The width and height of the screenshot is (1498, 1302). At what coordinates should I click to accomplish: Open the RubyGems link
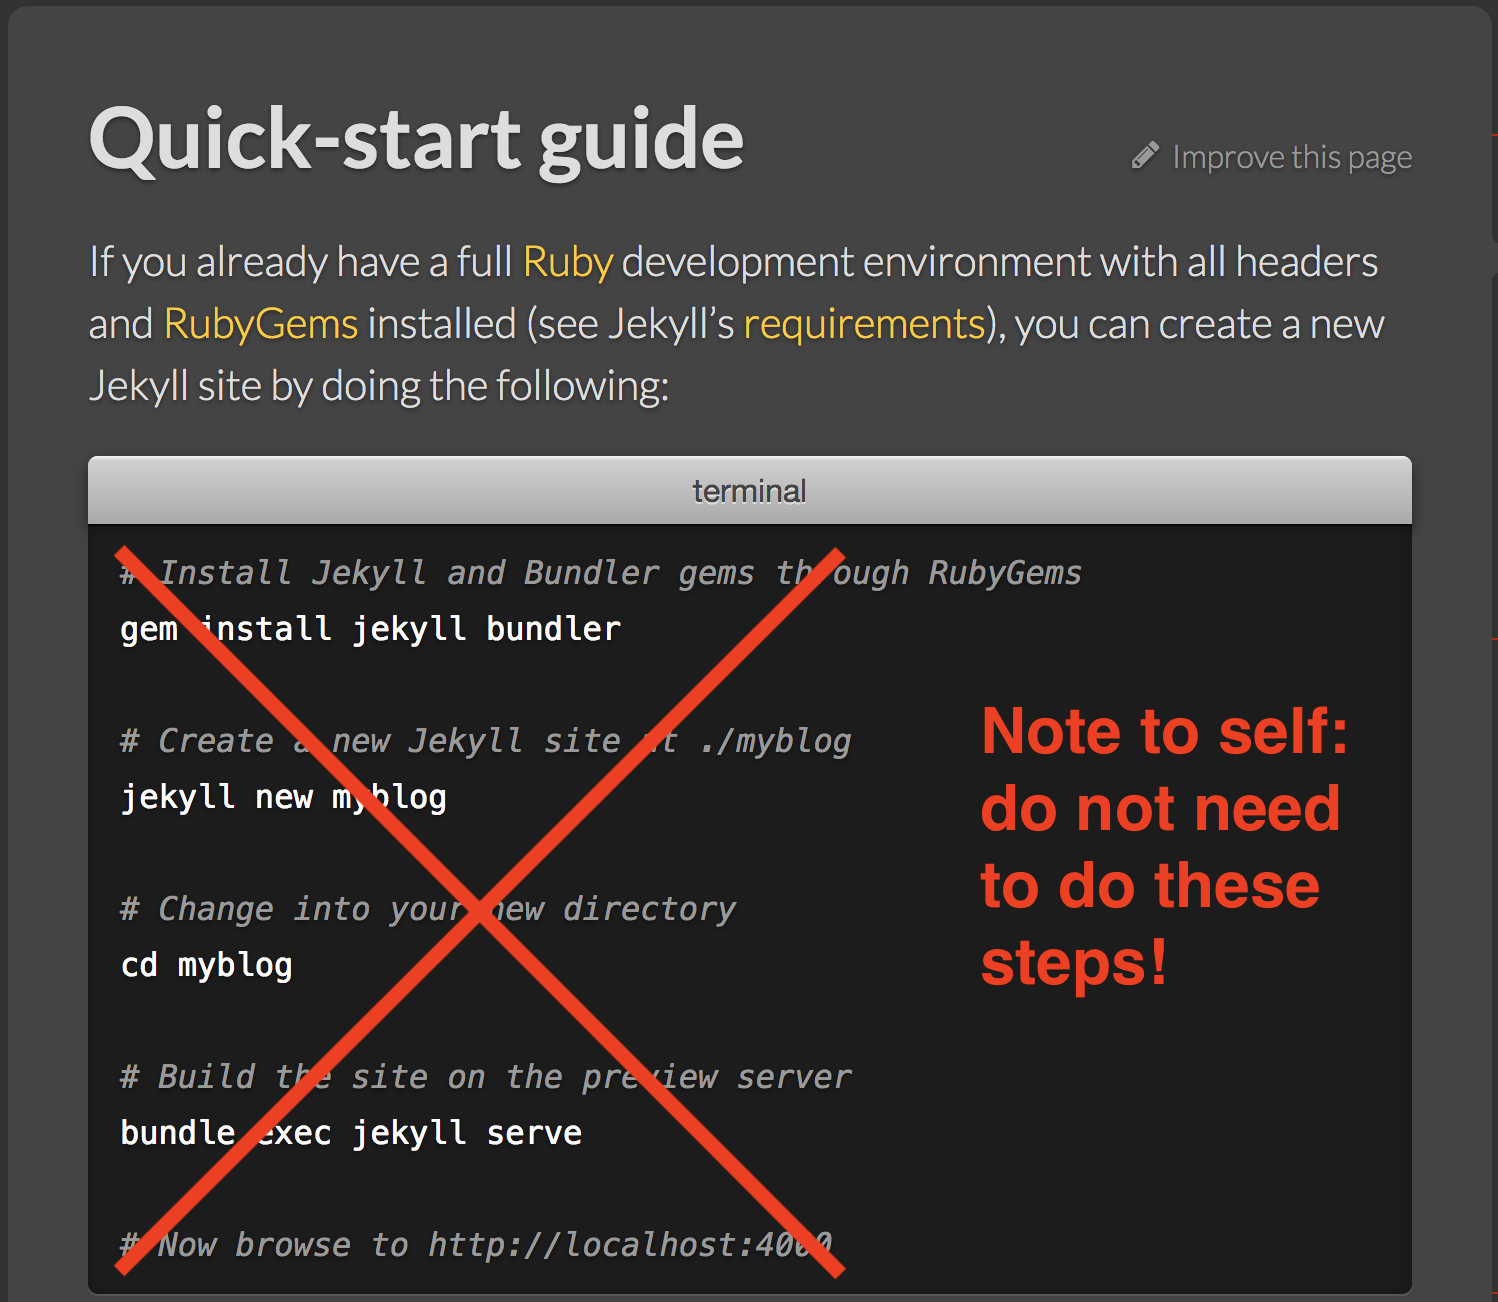pos(260,324)
